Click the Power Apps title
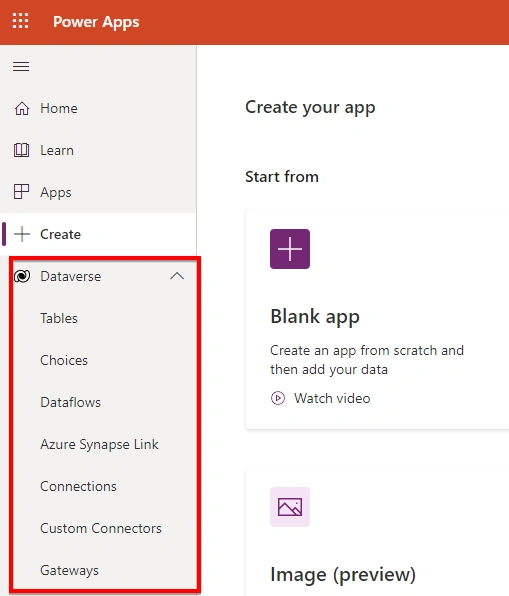This screenshot has height=596, width=509. 96,22
